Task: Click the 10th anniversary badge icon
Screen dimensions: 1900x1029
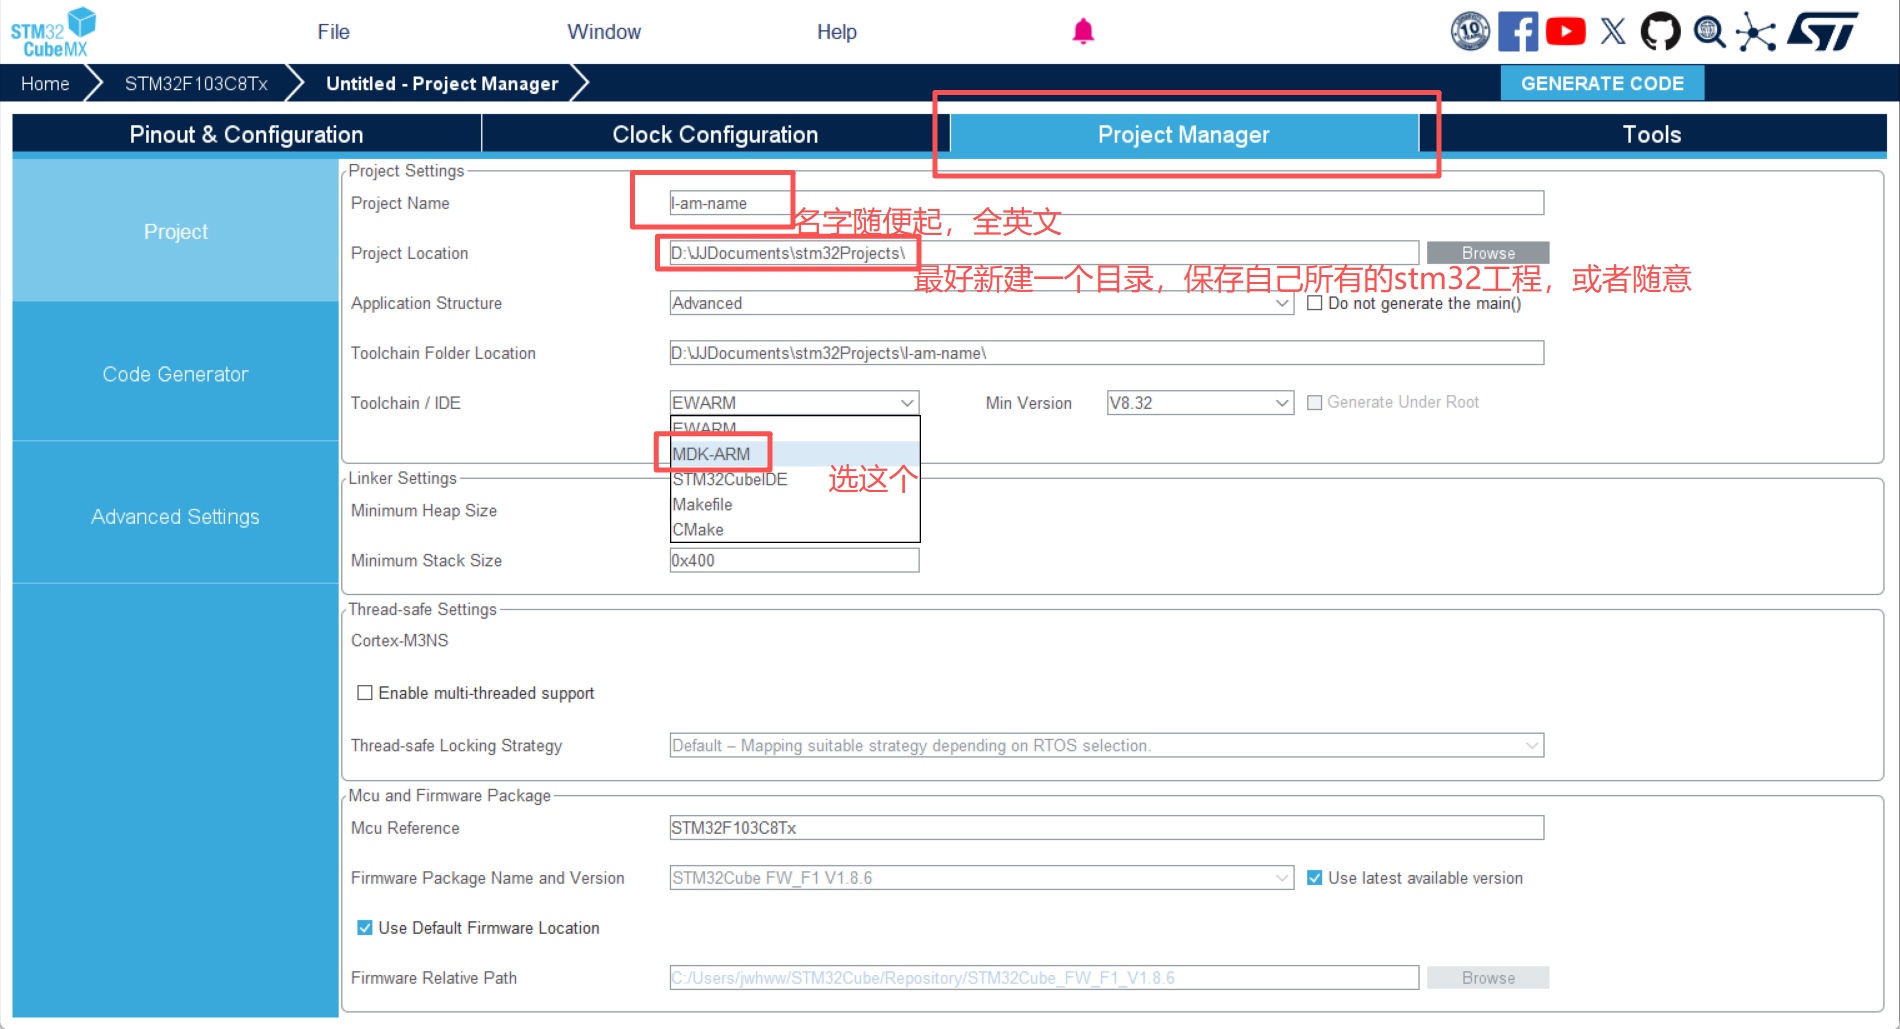Action: click(1470, 32)
